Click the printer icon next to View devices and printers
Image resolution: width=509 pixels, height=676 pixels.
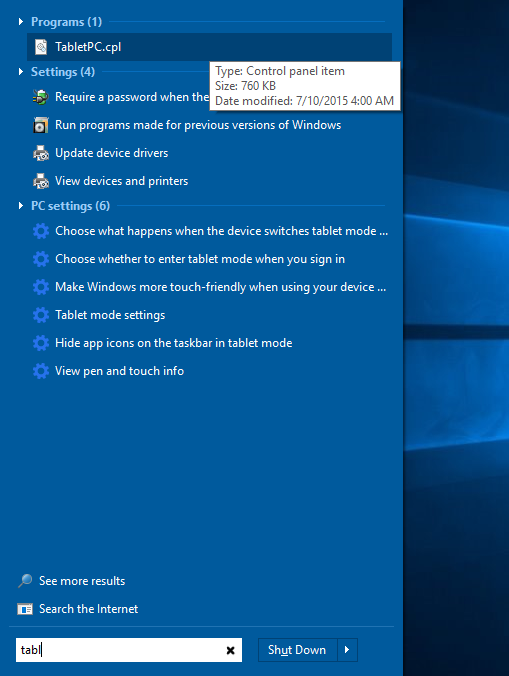point(41,181)
